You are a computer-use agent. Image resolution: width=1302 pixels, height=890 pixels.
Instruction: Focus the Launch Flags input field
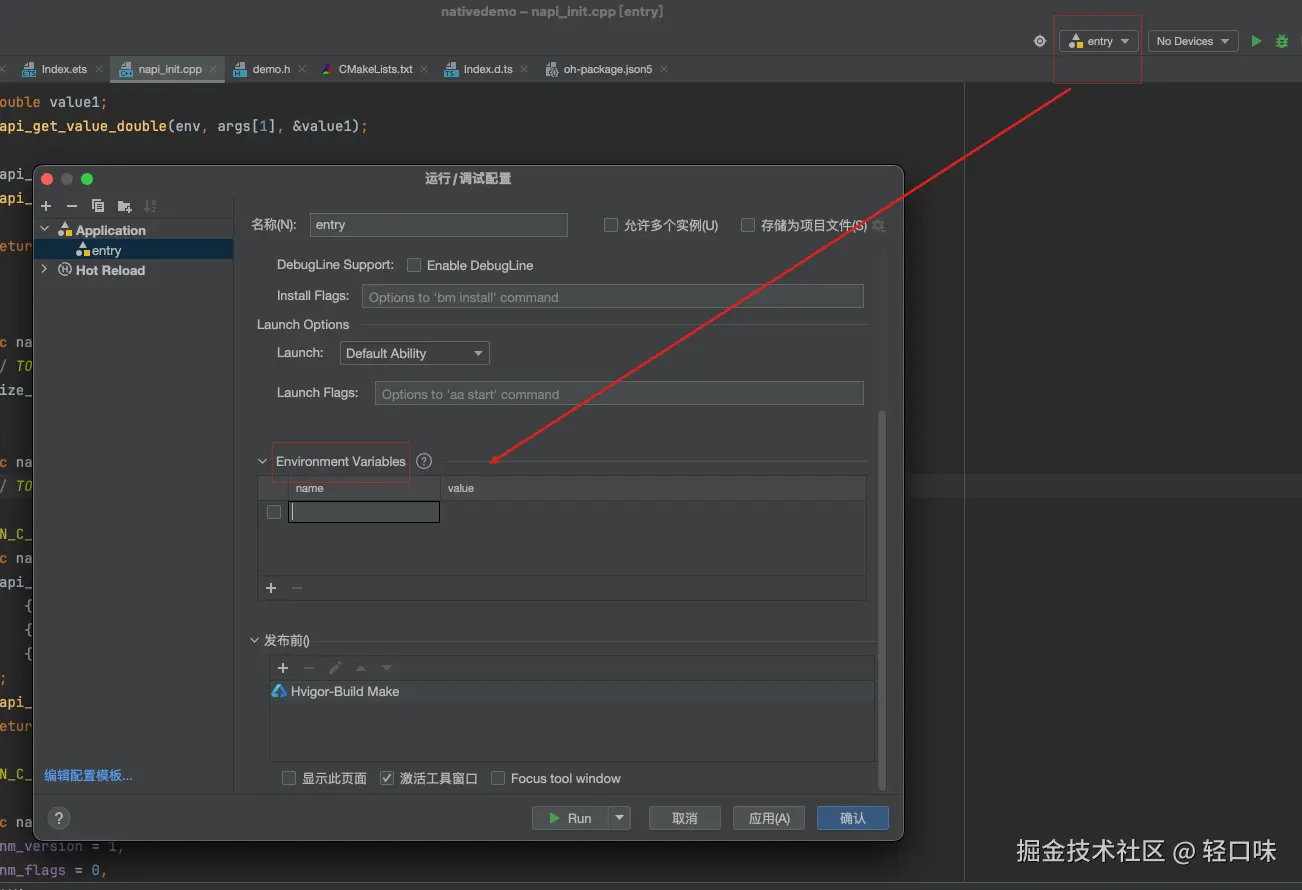[x=619, y=393]
